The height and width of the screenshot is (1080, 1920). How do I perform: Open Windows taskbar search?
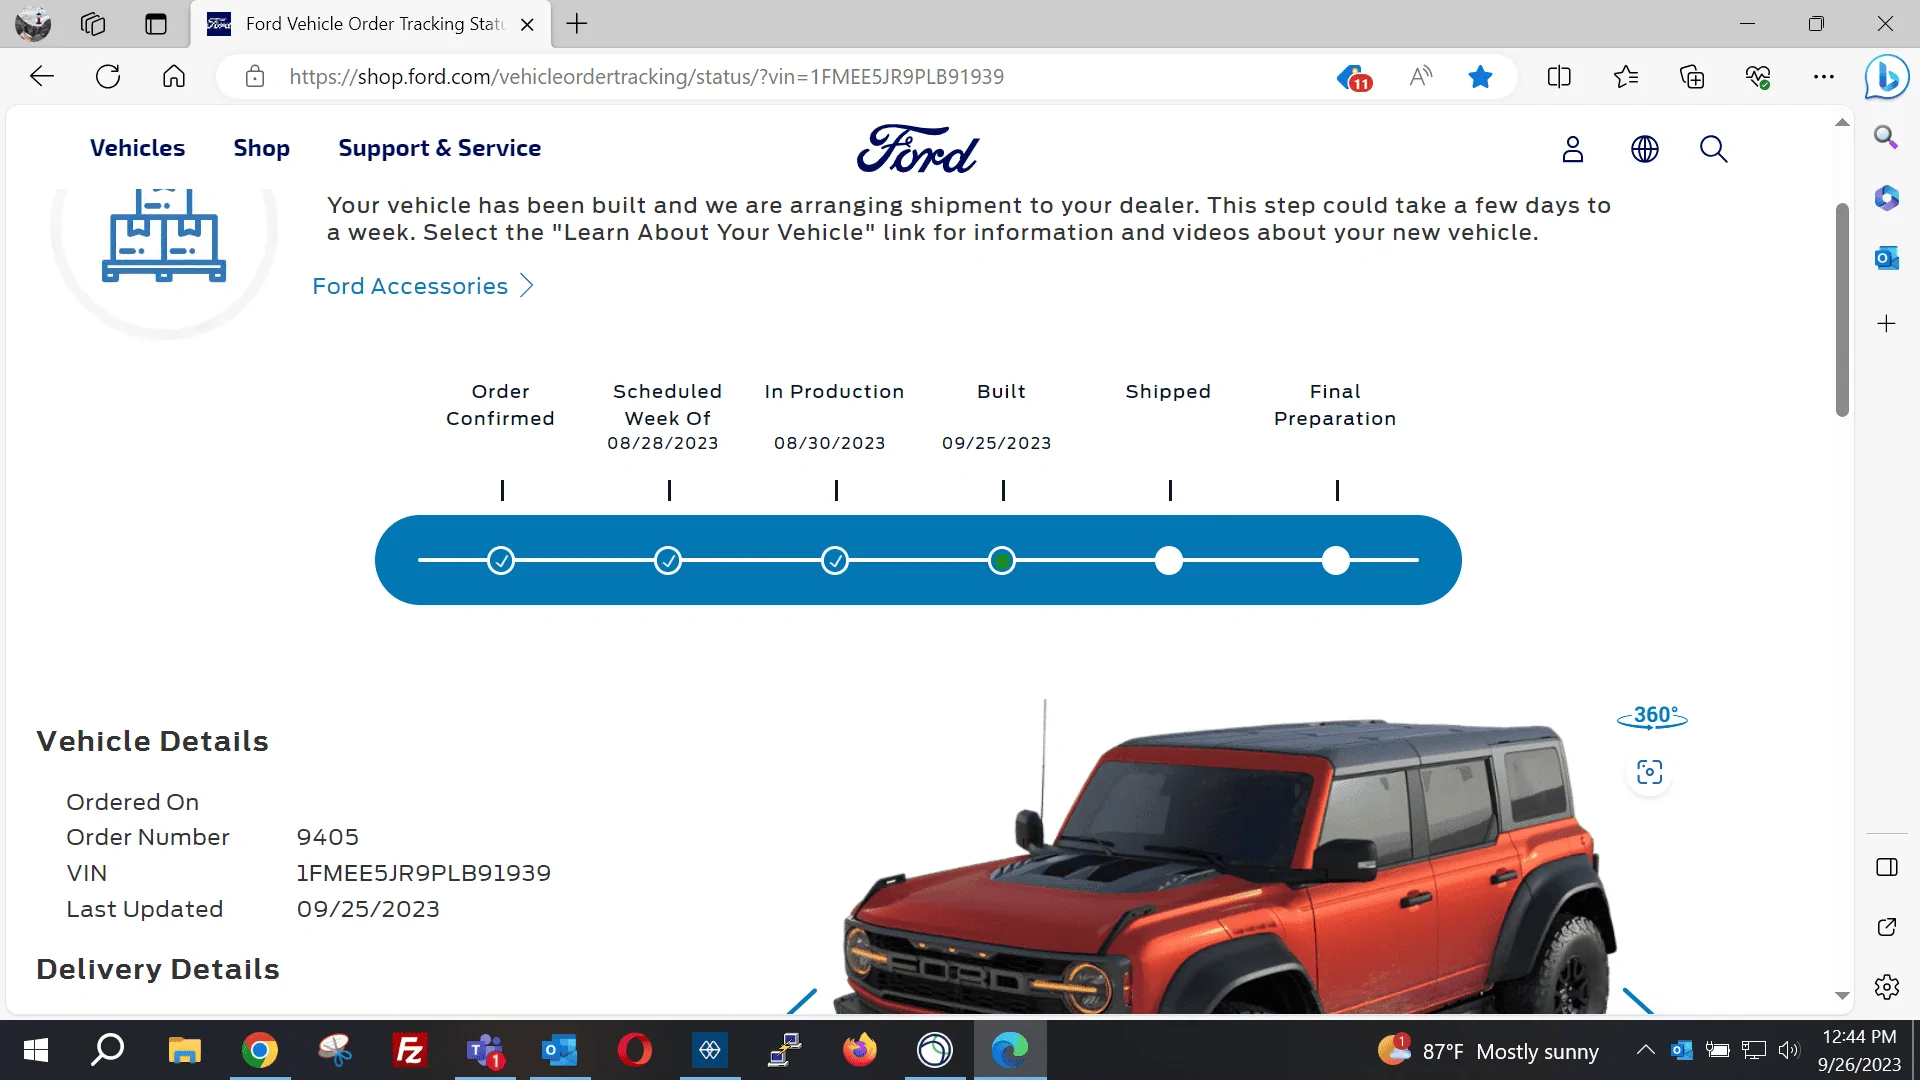pos(108,1050)
